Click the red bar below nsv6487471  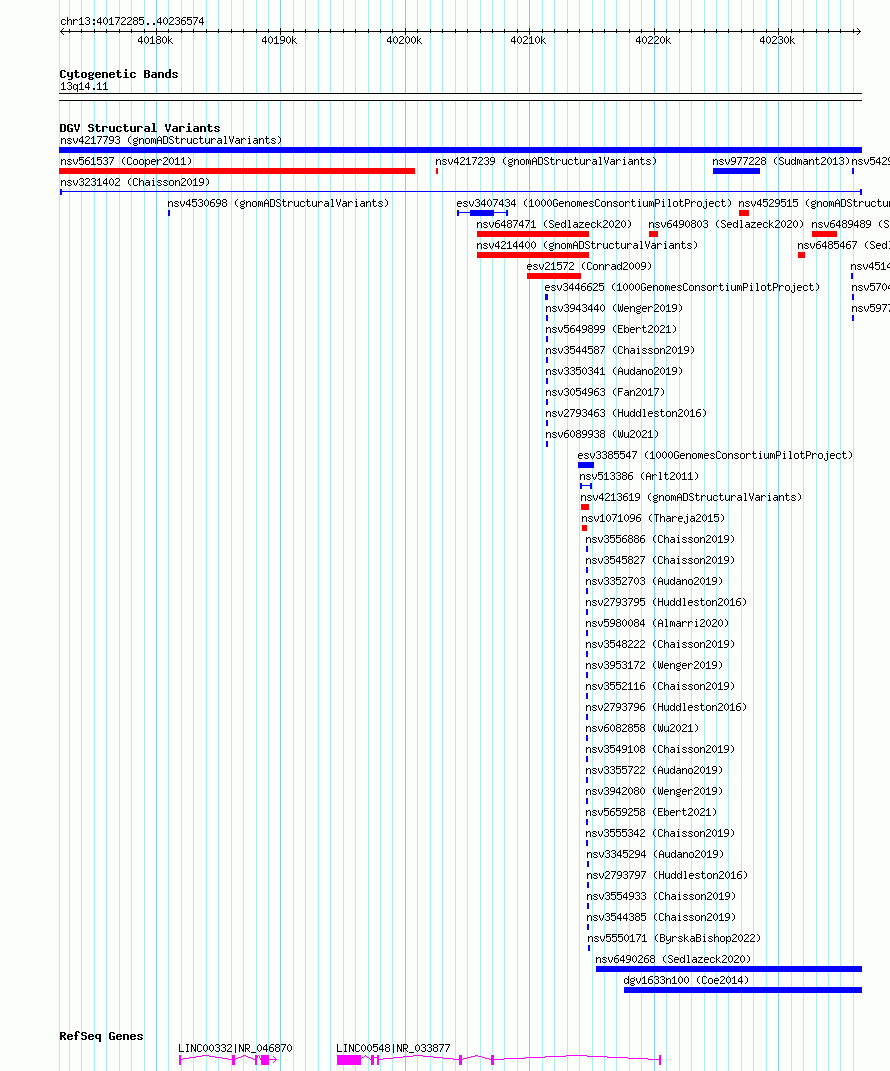coord(533,234)
